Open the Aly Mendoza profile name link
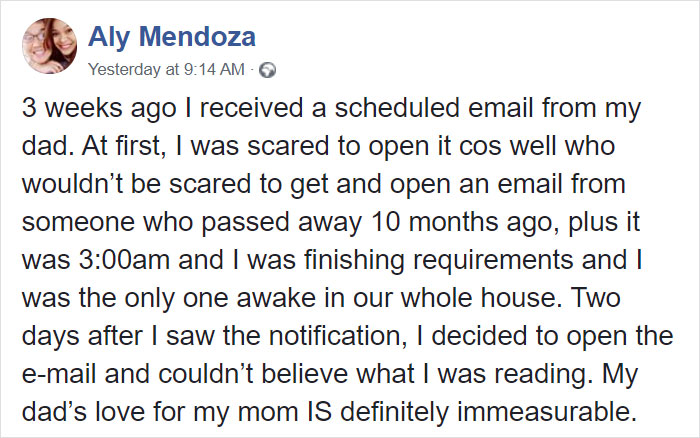The width and height of the screenshot is (700, 438). point(172,37)
